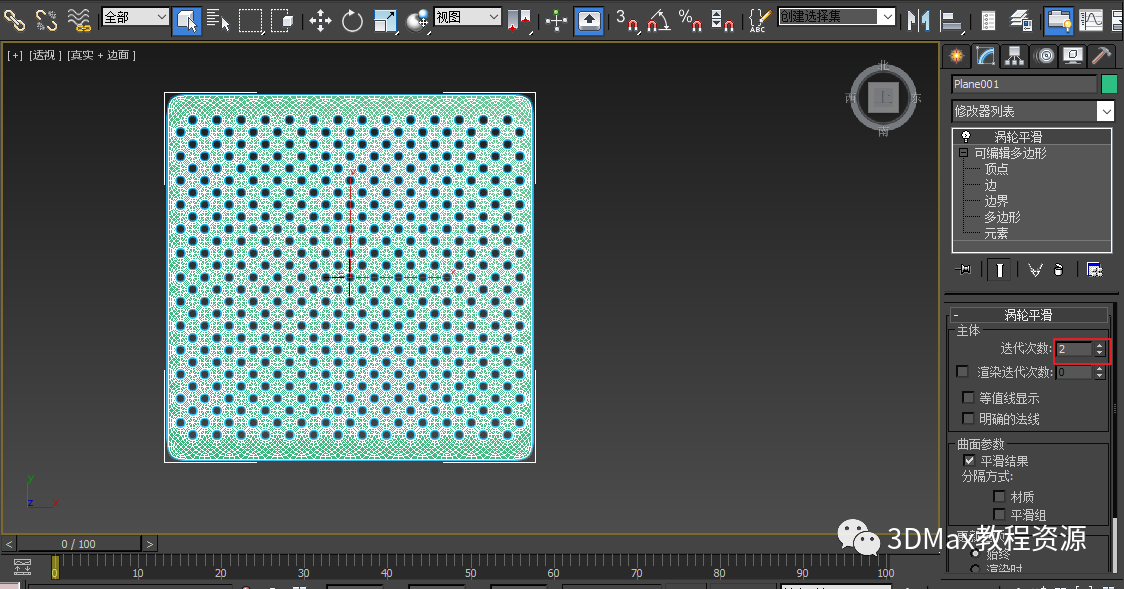Toggle 涡轮平滑 modifier lightbulb visibility

point(966,136)
